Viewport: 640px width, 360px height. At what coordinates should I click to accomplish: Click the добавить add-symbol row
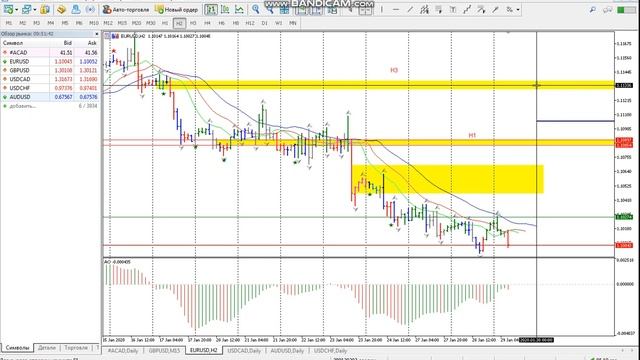[x=50, y=106]
